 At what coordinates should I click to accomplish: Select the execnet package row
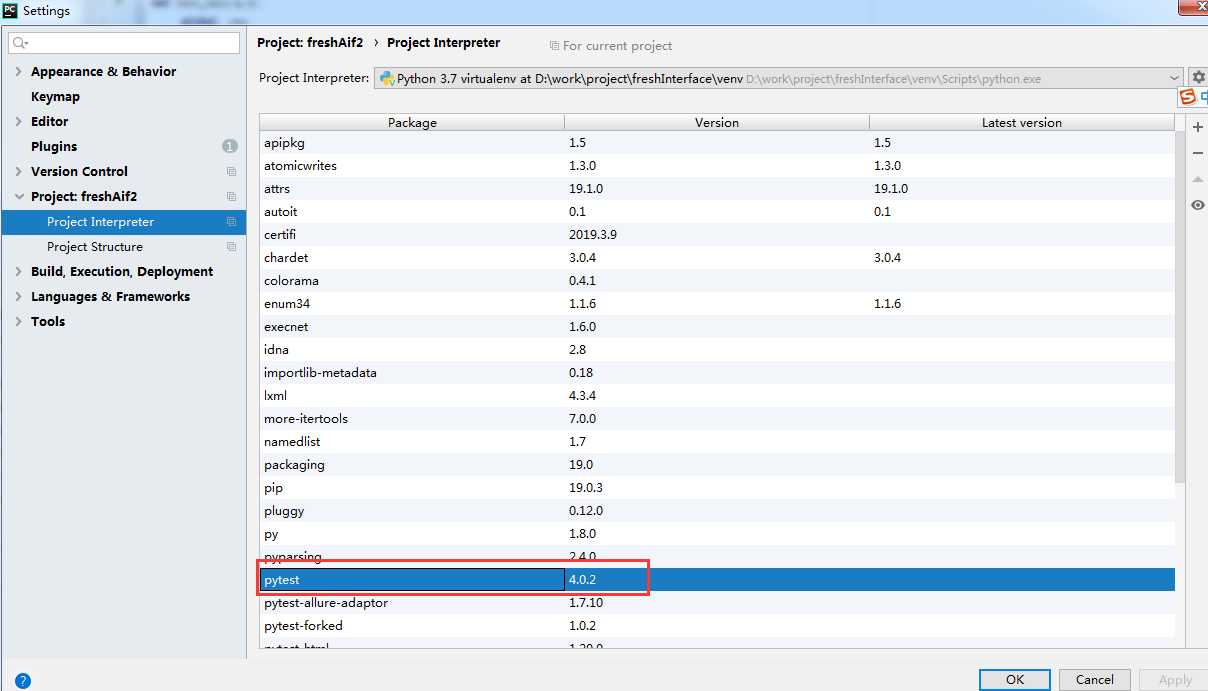coord(717,327)
